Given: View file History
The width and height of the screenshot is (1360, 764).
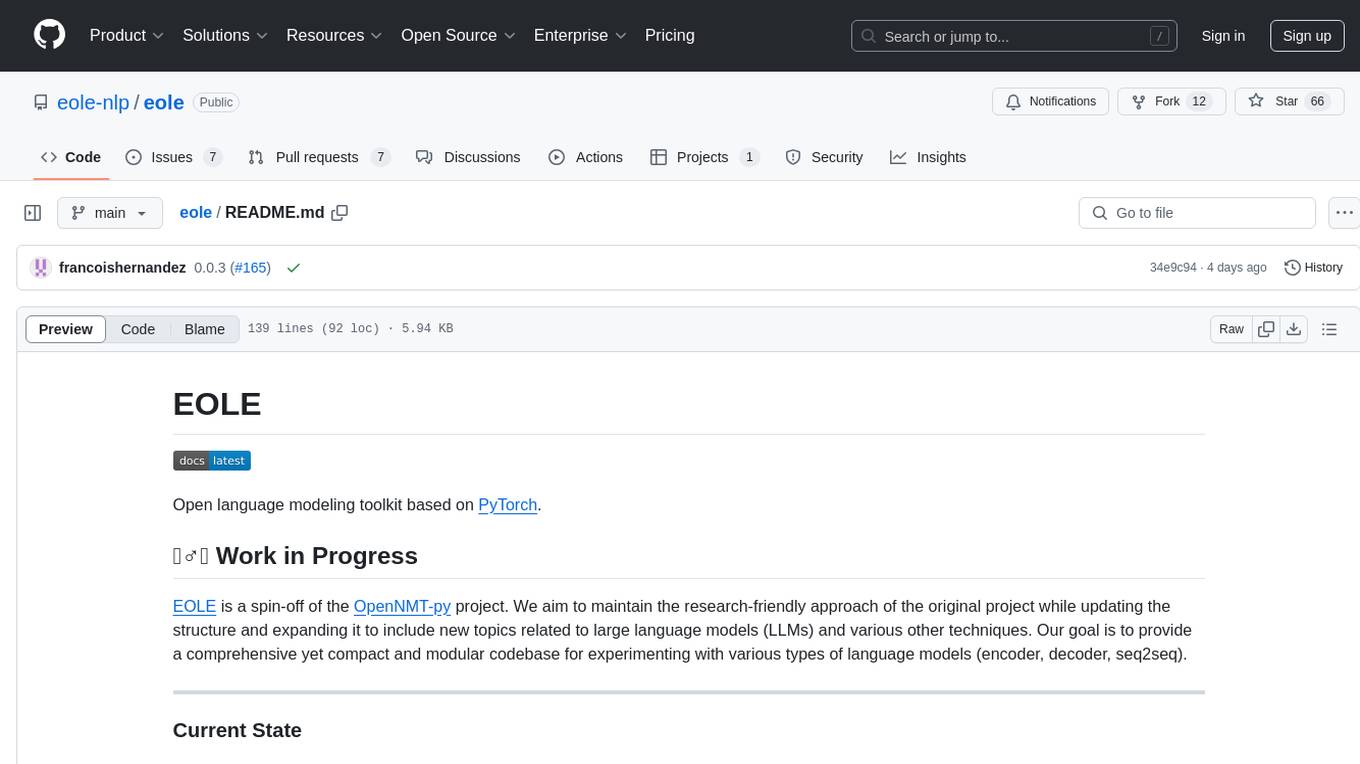Looking at the screenshot, I should (1313, 268).
